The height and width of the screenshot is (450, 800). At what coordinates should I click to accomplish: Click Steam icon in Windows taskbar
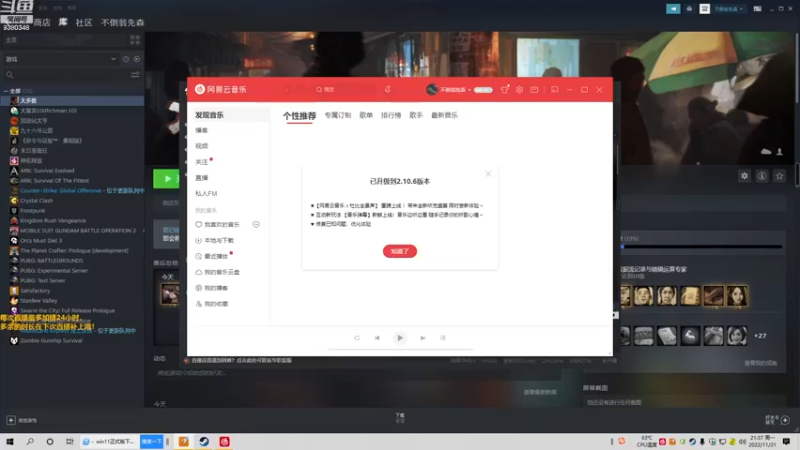click(x=204, y=441)
